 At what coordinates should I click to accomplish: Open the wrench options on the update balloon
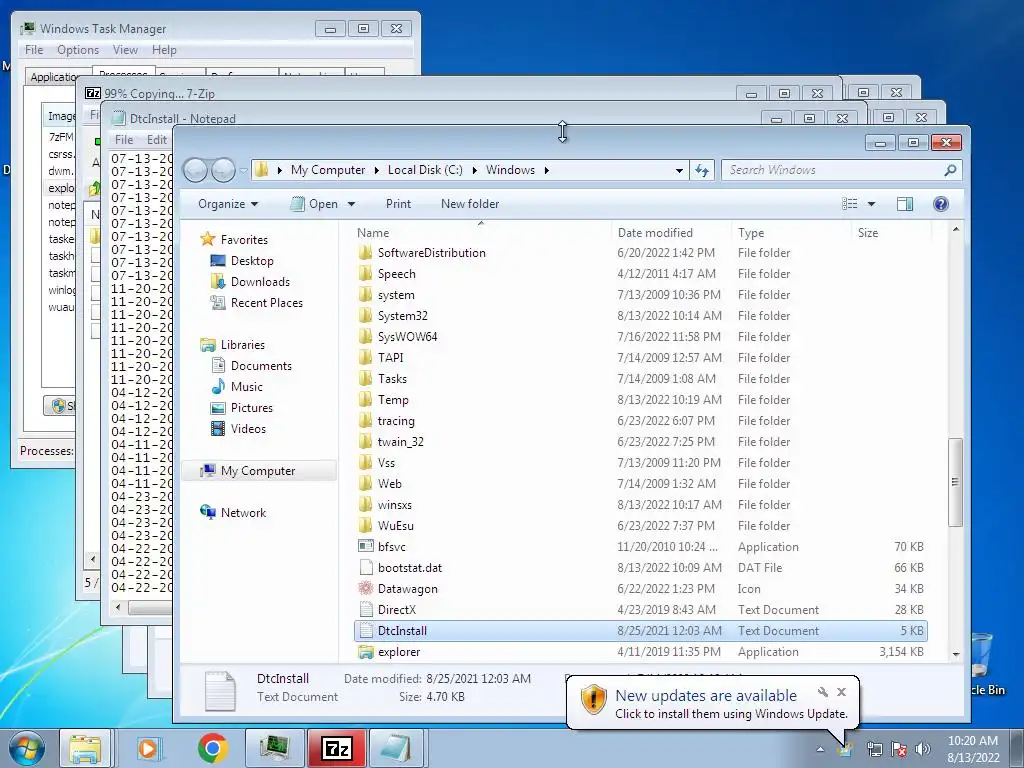tap(823, 692)
